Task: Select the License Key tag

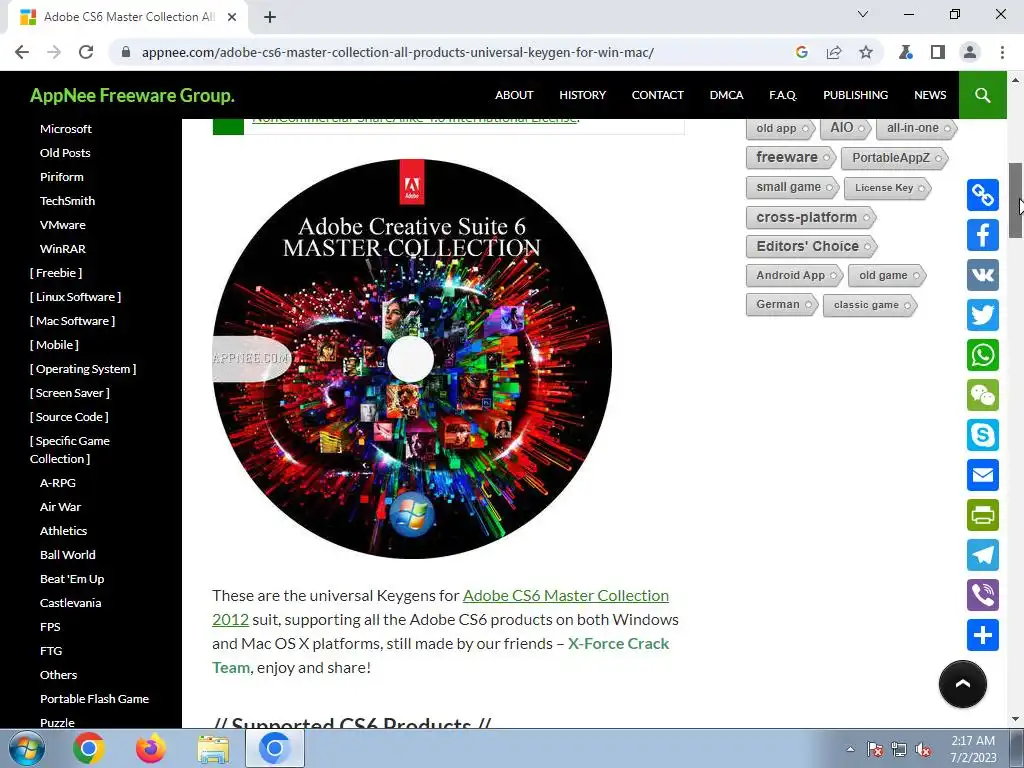Action: pyautogui.click(x=888, y=188)
